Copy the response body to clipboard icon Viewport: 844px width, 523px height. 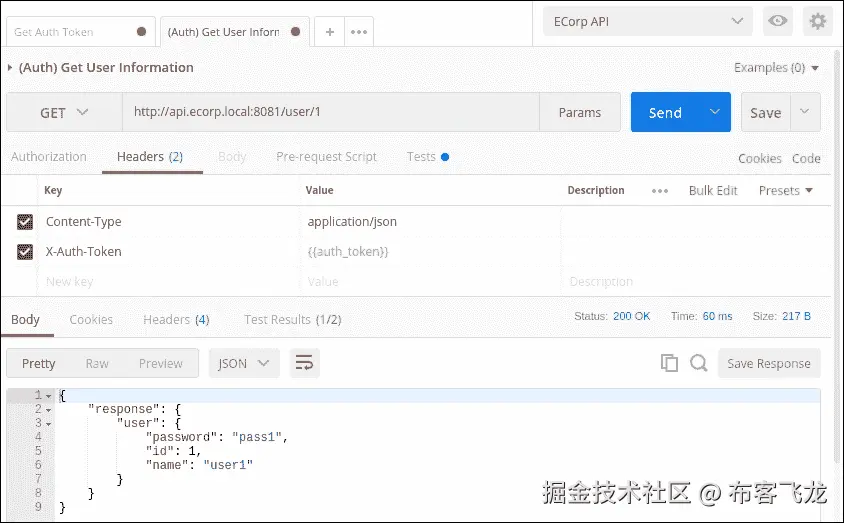click(x=669, y=363)
